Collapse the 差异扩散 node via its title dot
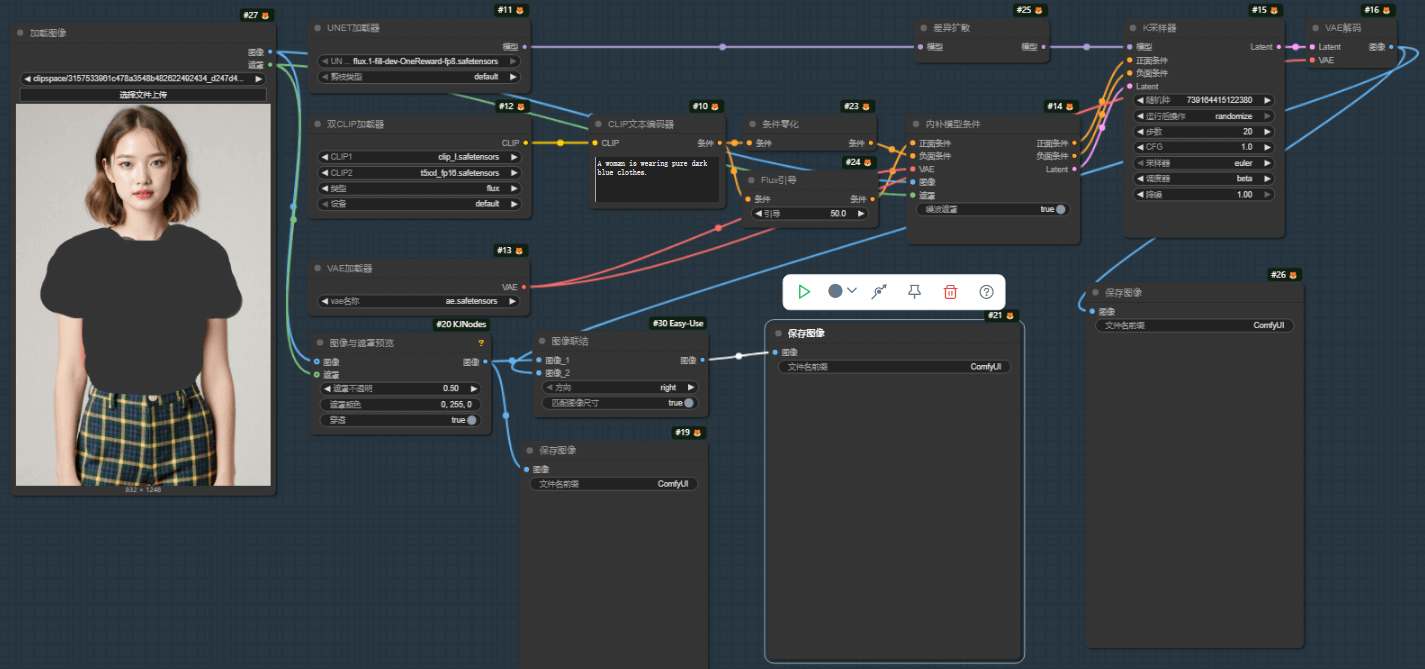The height and width of the screenshot is (669, 1425). [x=923, y=28]
